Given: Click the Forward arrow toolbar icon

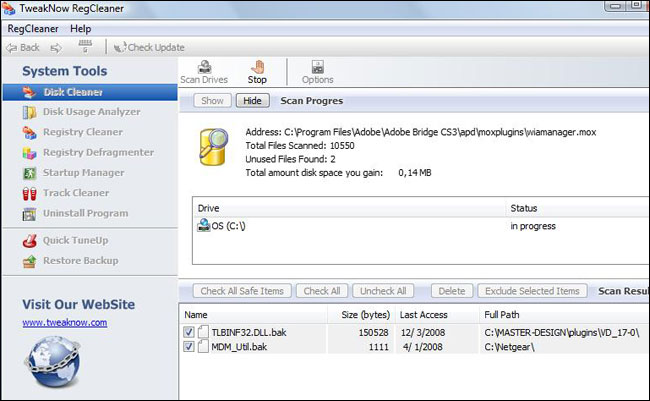Looking at the screenshot, I should [56, 48].
